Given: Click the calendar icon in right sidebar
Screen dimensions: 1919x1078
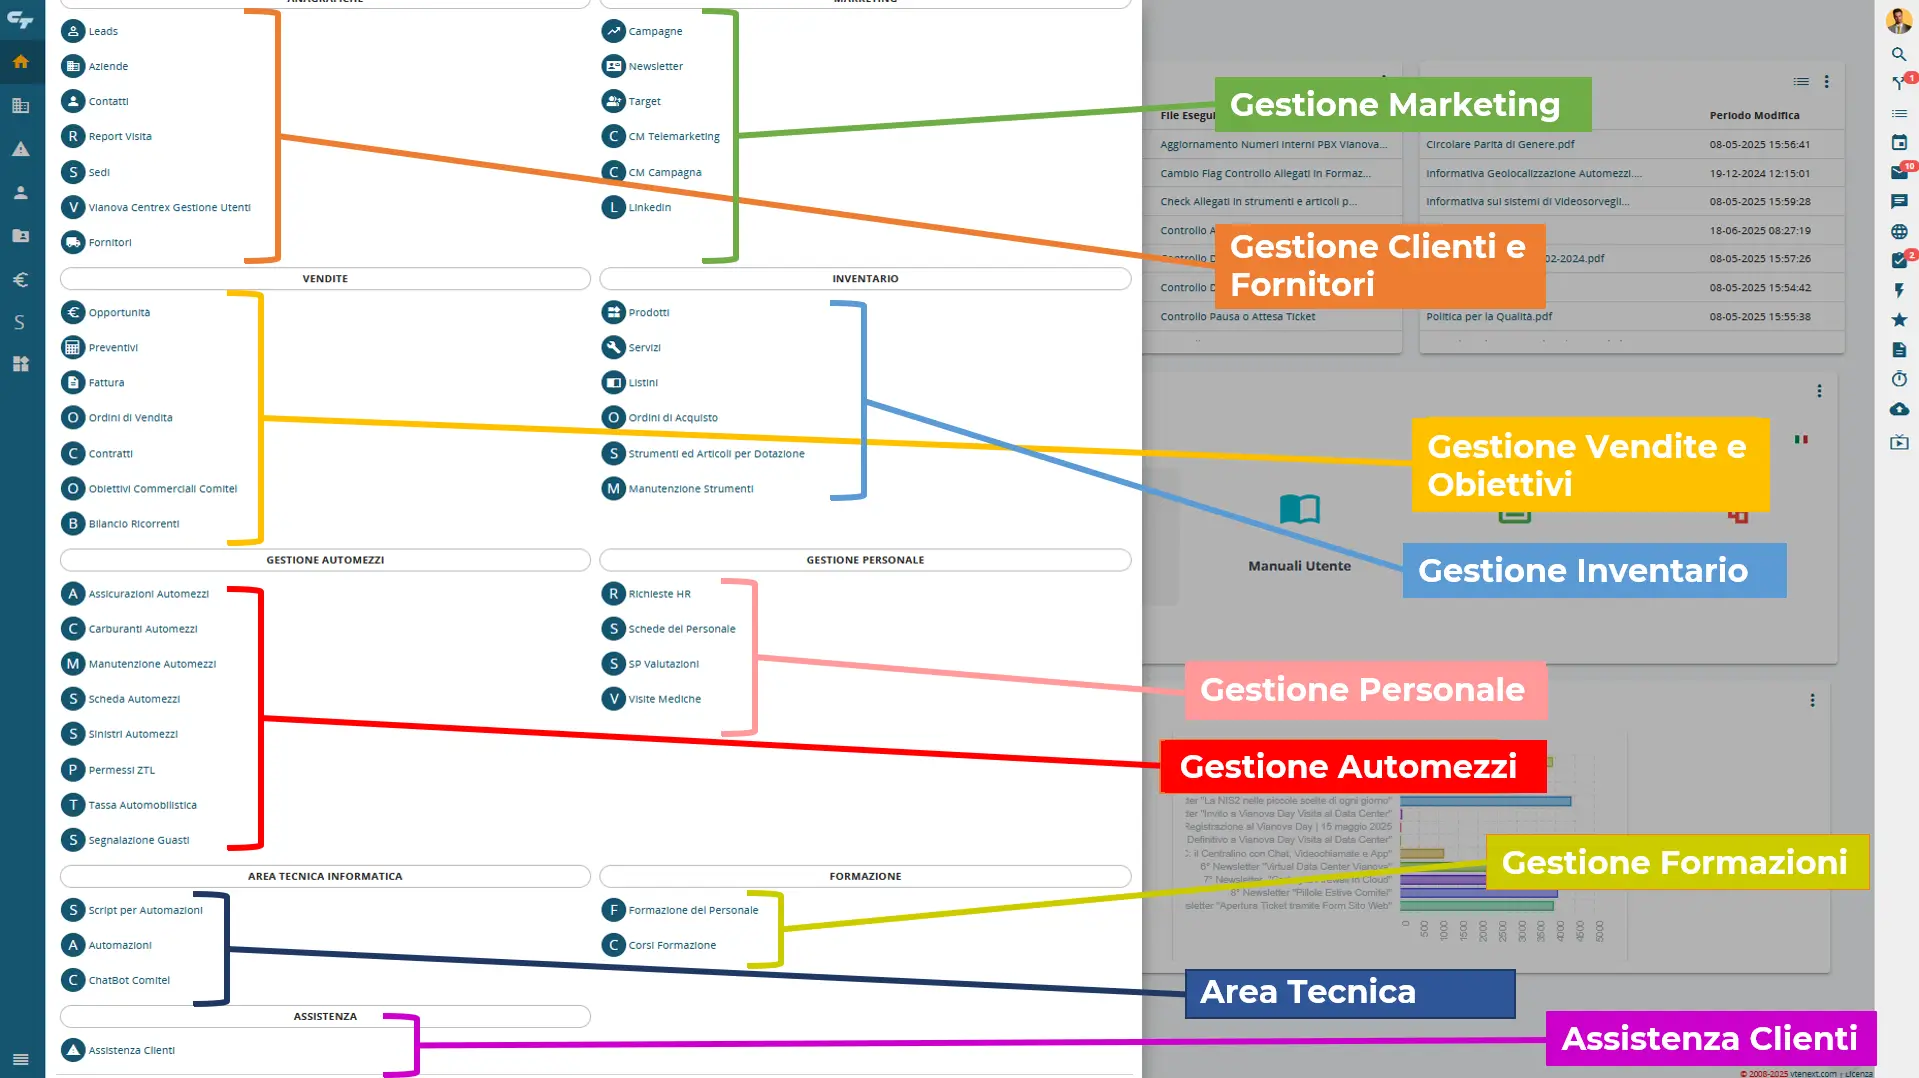Looking at the screenshot, I should click(x=1899, y=143).
